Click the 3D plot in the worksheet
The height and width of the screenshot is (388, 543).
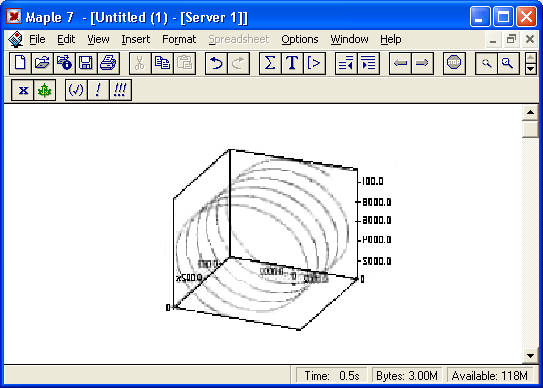pos(277,239)
